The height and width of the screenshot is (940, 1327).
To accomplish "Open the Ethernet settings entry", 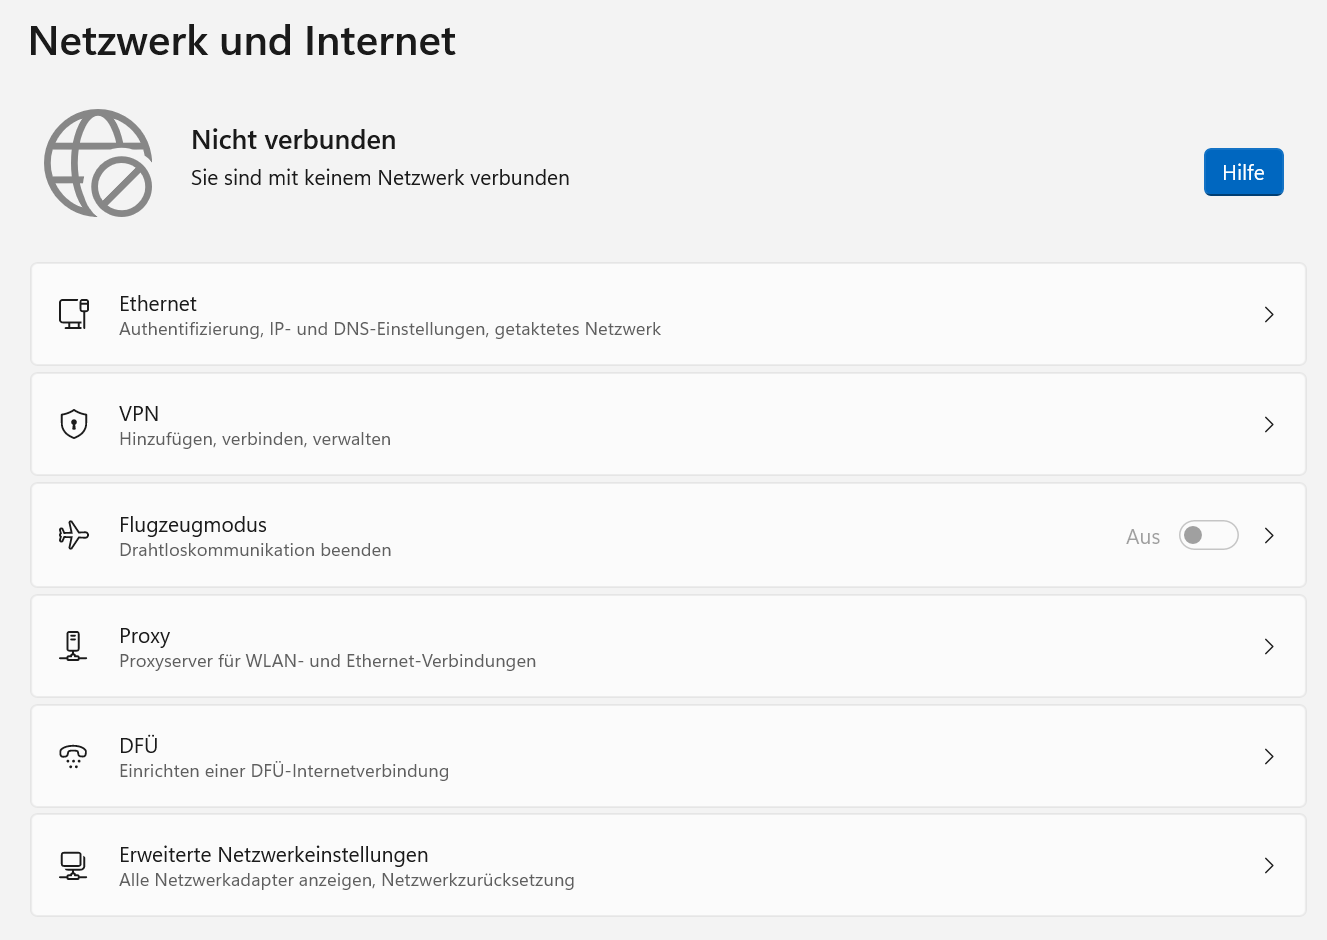I will pyautogui.click(x=158, y=304).
